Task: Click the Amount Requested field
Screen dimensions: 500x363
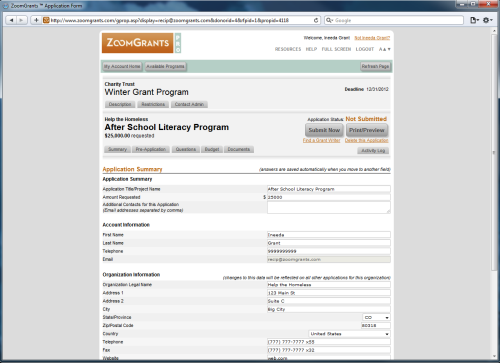Action: pos(329,197)
